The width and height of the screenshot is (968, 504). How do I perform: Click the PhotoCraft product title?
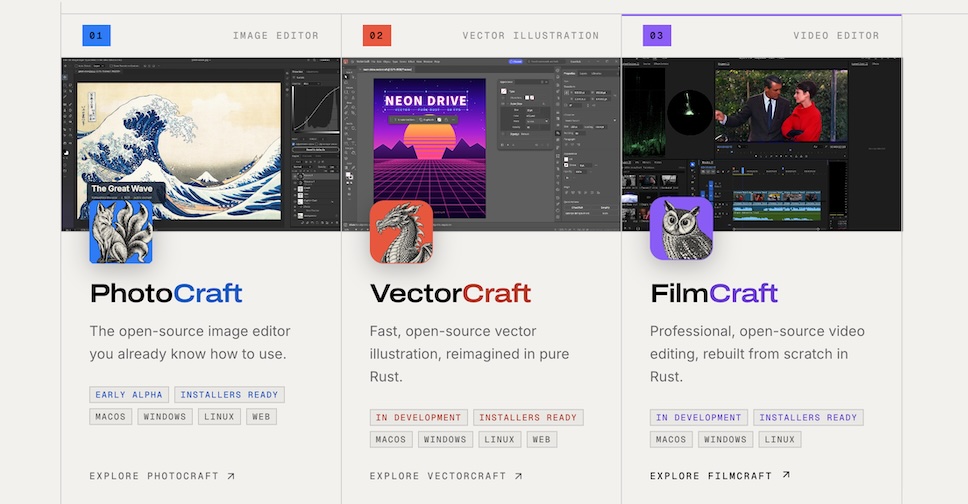tap(166, 293)
